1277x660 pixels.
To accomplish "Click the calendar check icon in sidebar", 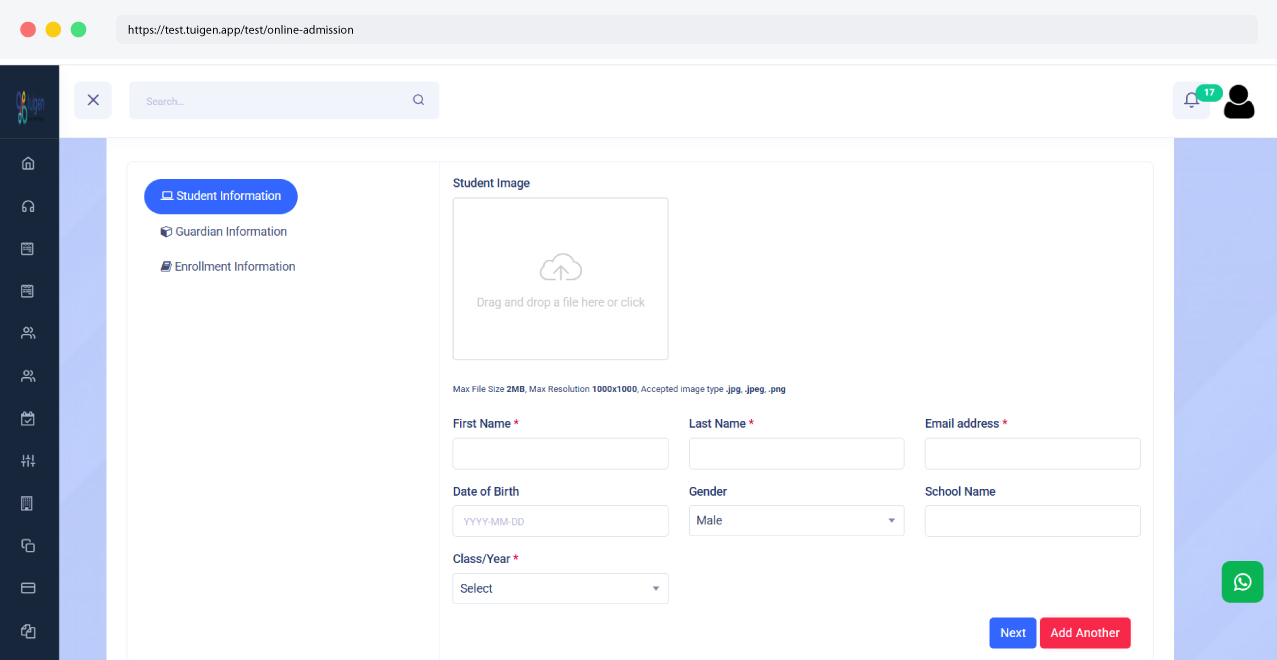I will coord(28,418).
